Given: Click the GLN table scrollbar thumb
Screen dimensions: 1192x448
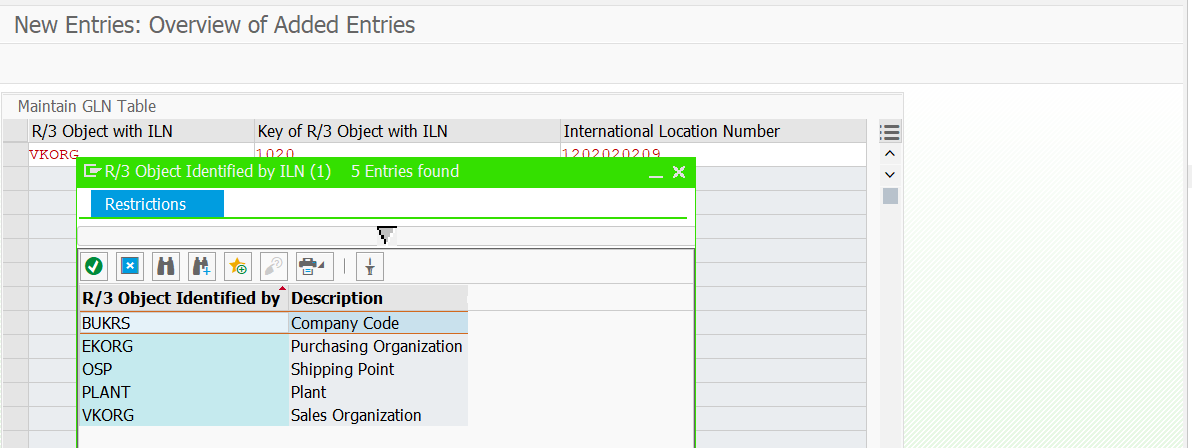Looking at the screenshot, I should (x=890, y=196).
